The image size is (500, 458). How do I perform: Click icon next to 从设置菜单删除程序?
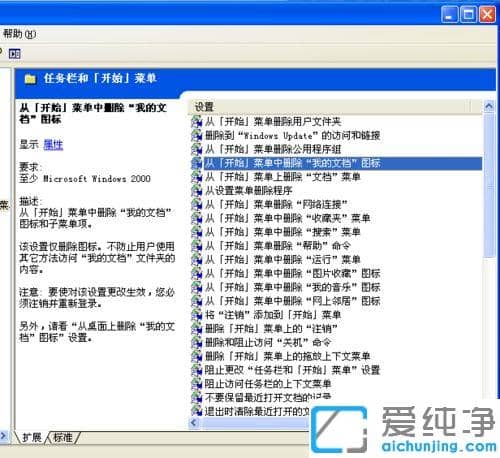pos(197,191)
